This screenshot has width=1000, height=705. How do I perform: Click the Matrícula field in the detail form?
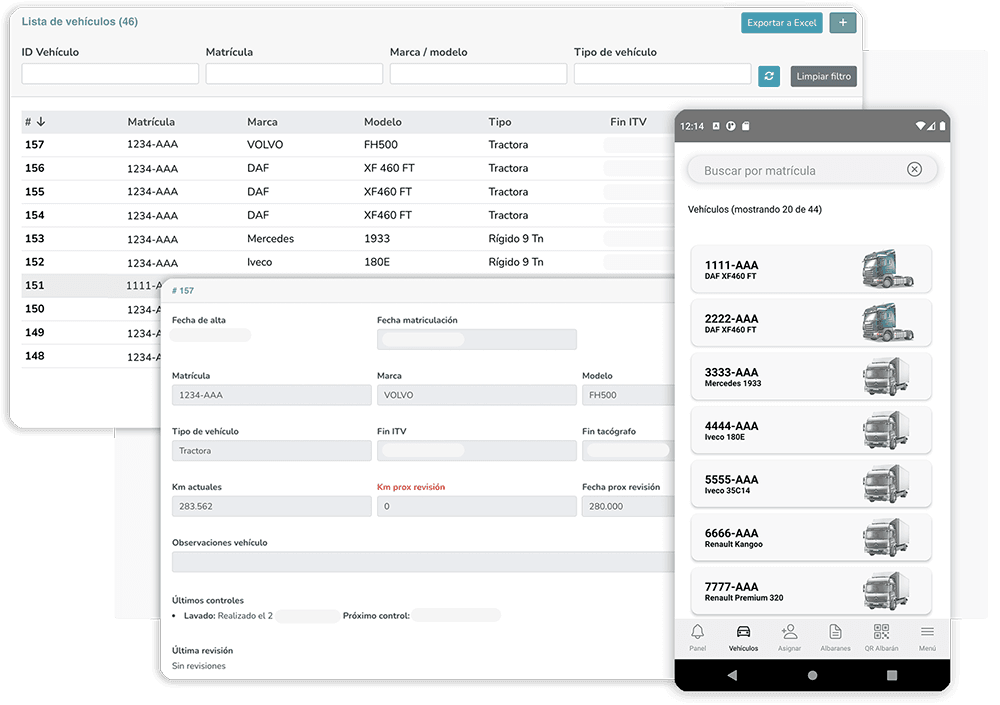click(272, 395)
